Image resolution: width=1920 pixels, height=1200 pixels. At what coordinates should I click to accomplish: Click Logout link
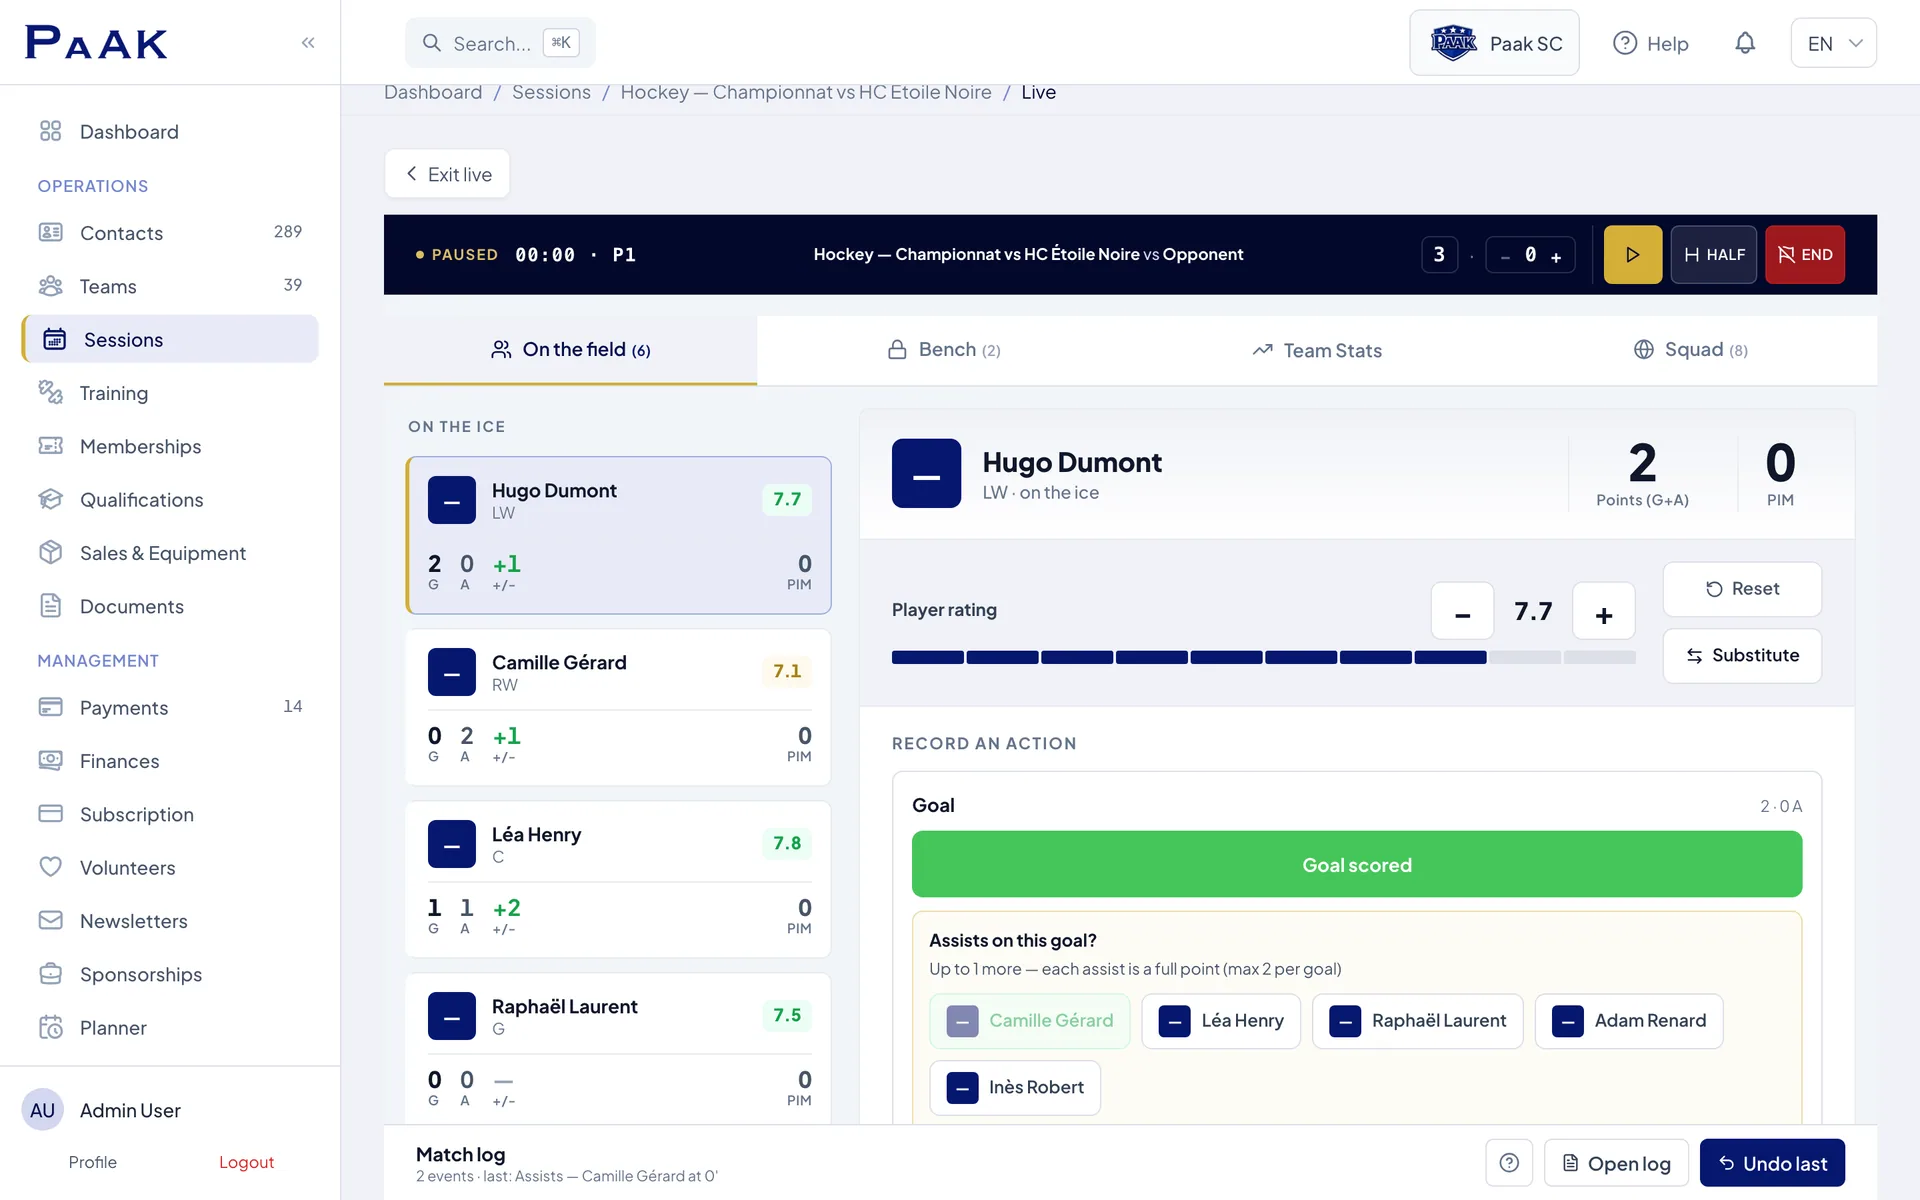tap(246, 1162)
